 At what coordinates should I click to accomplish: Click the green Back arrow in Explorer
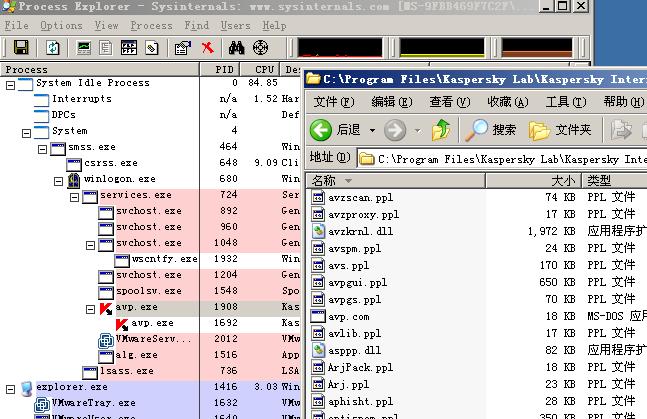[x=321, y=130]
